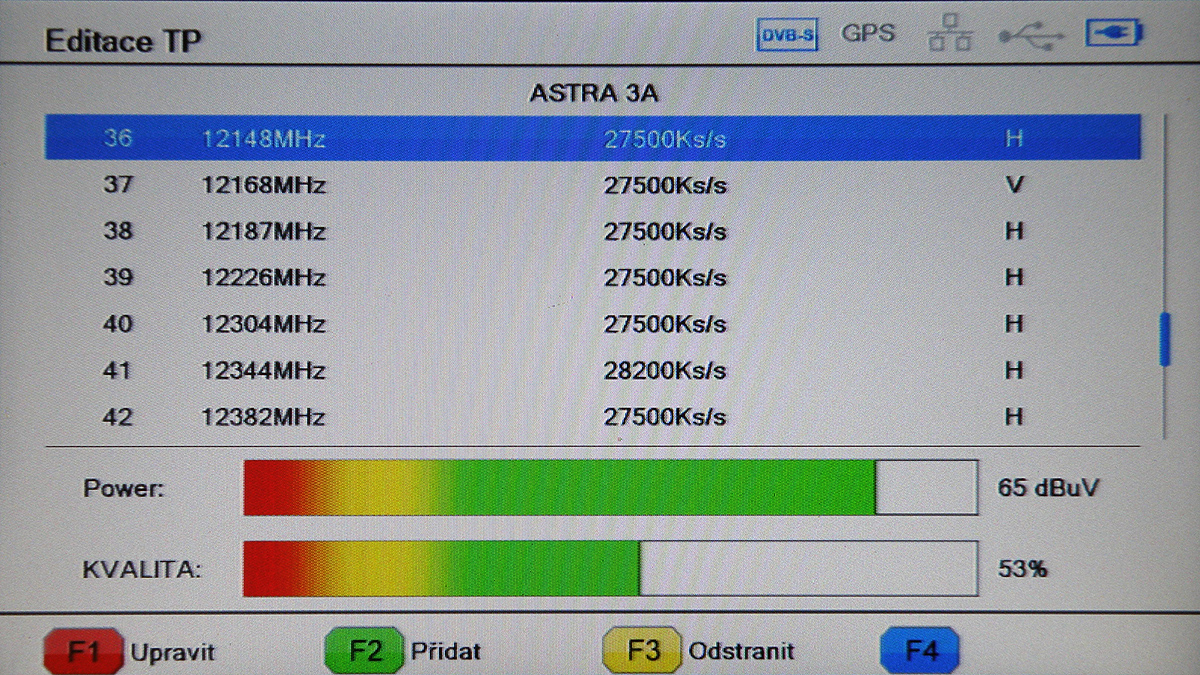Click the Power signal level bar

610,488
